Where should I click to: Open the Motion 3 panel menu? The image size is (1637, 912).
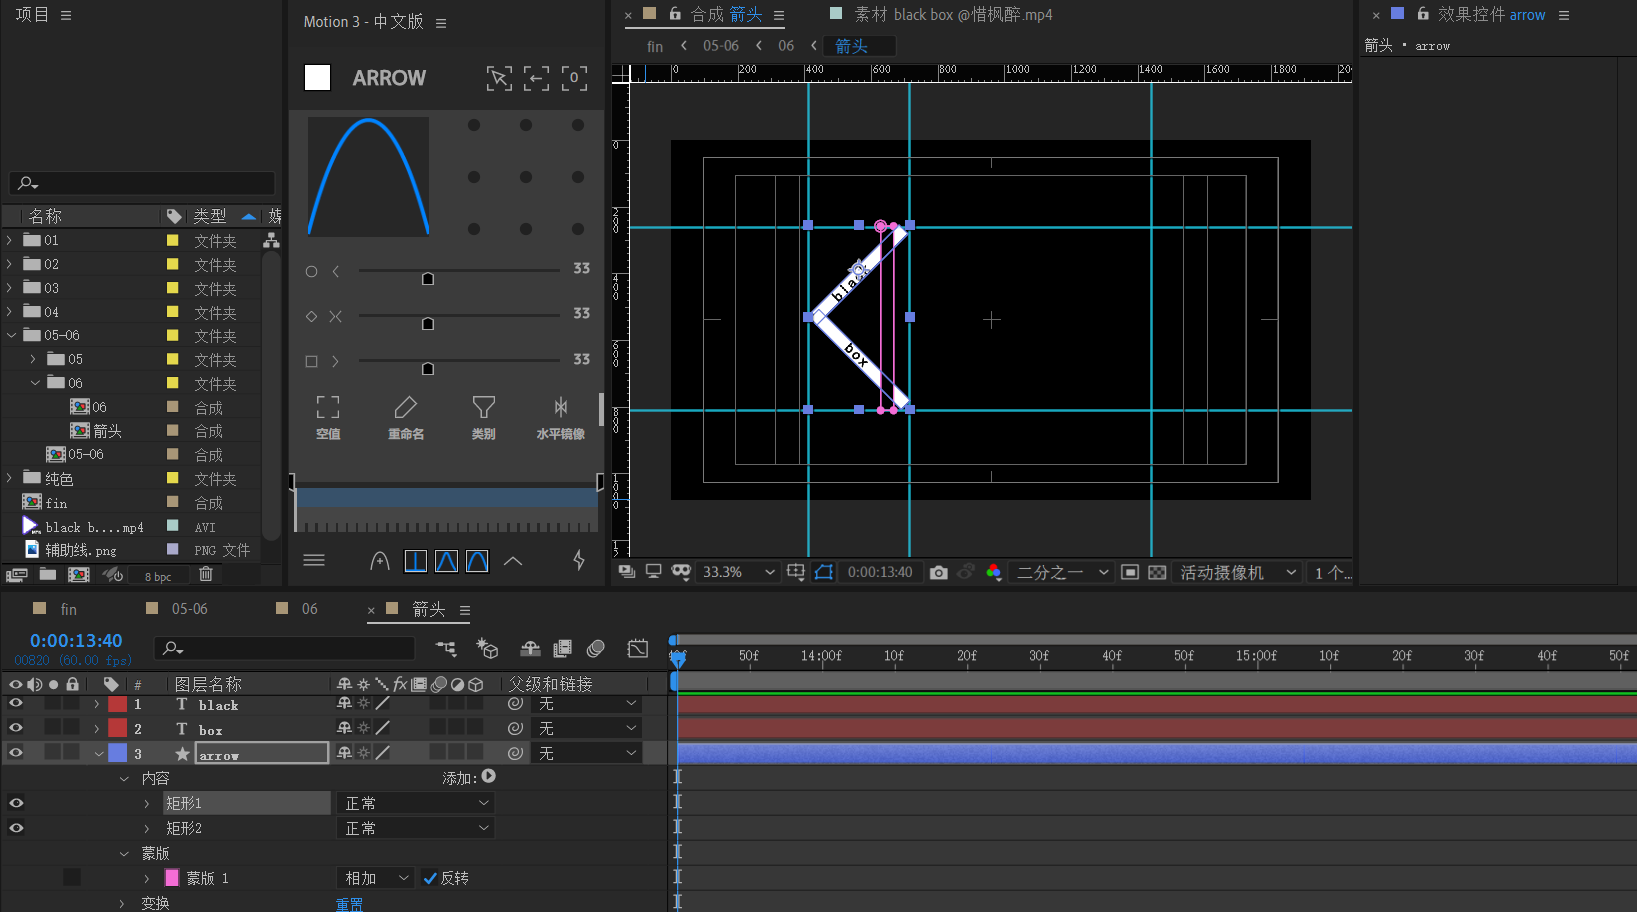[x=441, y=22]
